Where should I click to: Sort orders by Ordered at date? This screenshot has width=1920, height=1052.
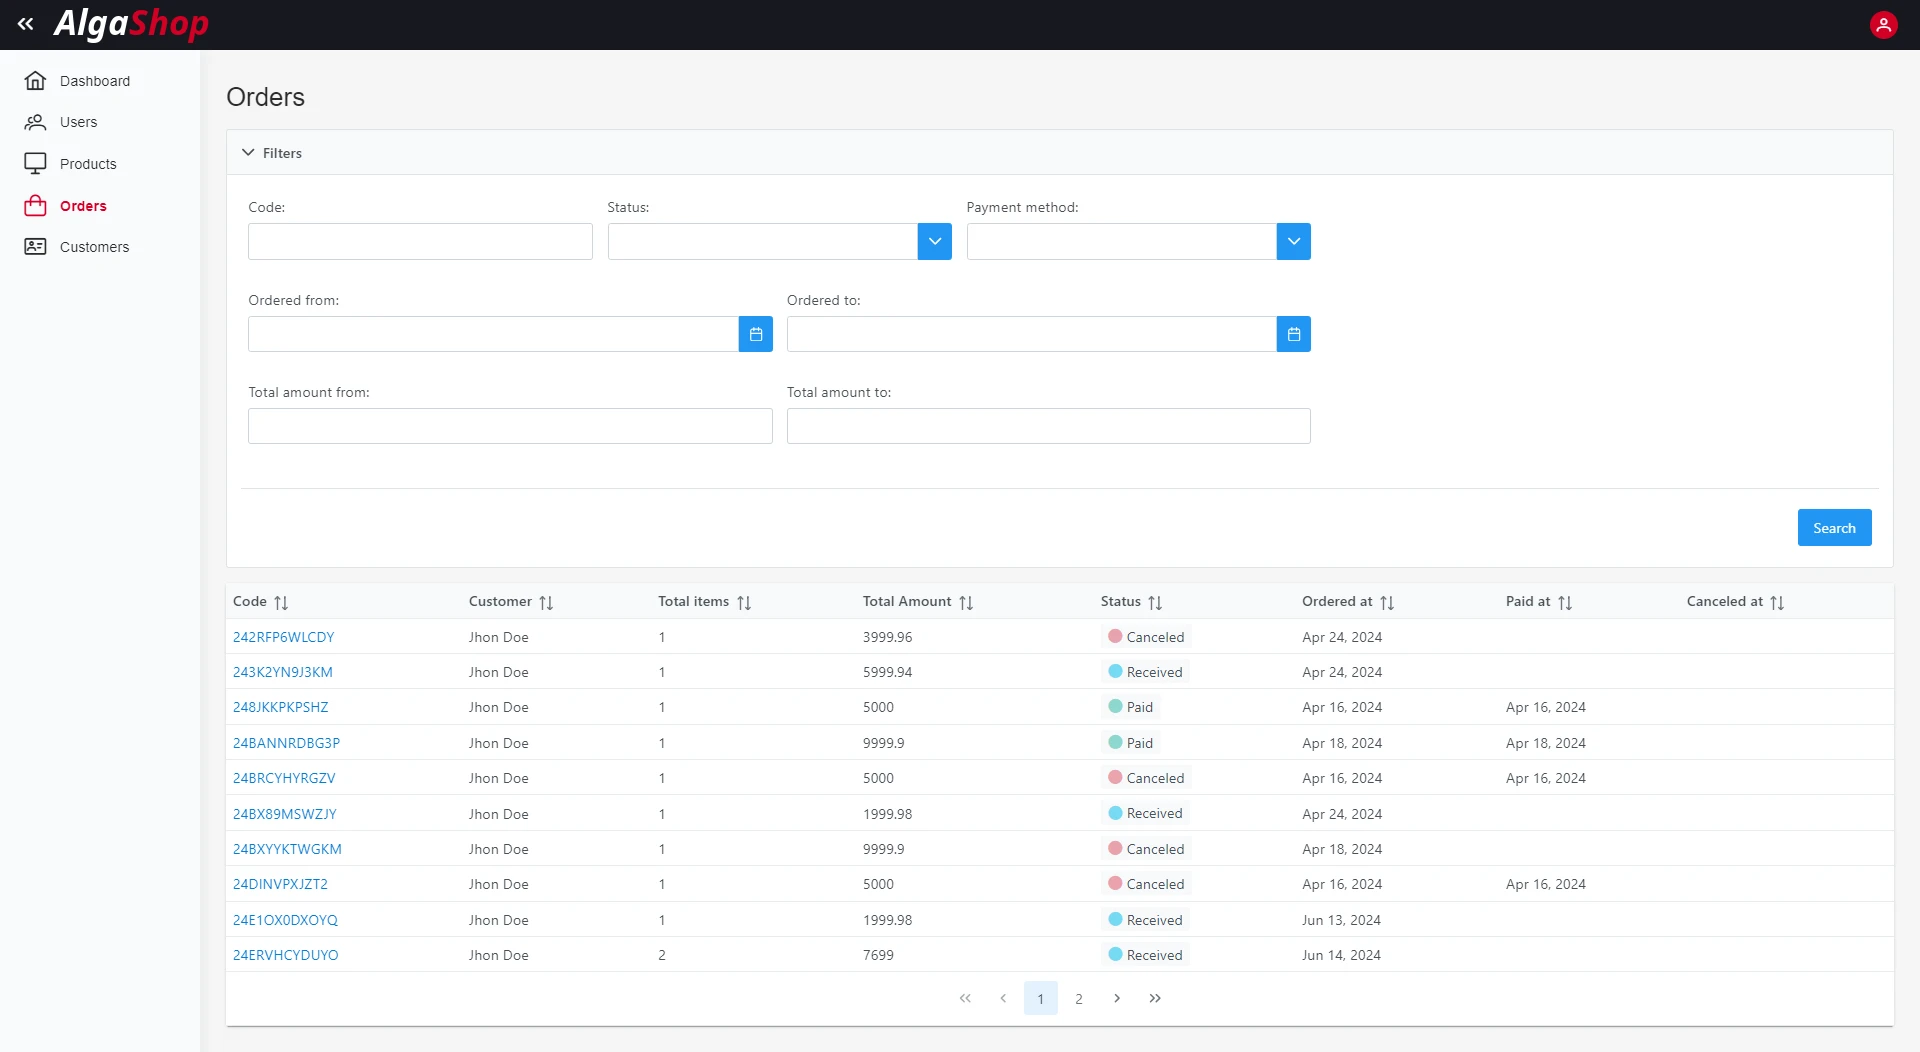click(1386, 602)
